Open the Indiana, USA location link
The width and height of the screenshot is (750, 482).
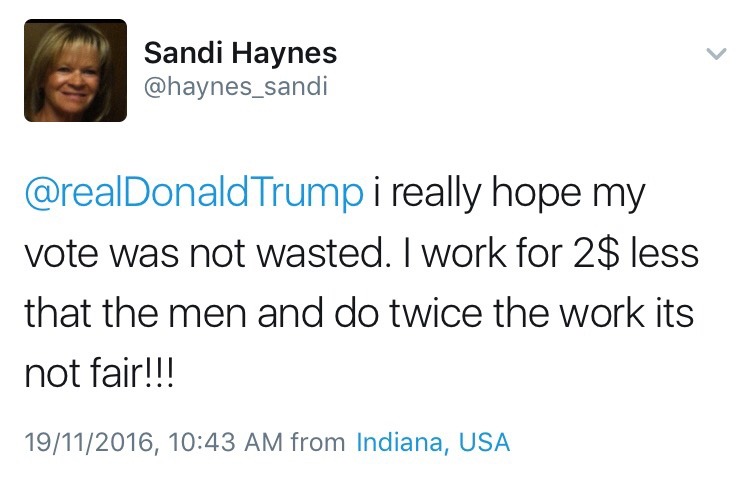(433, 441)
